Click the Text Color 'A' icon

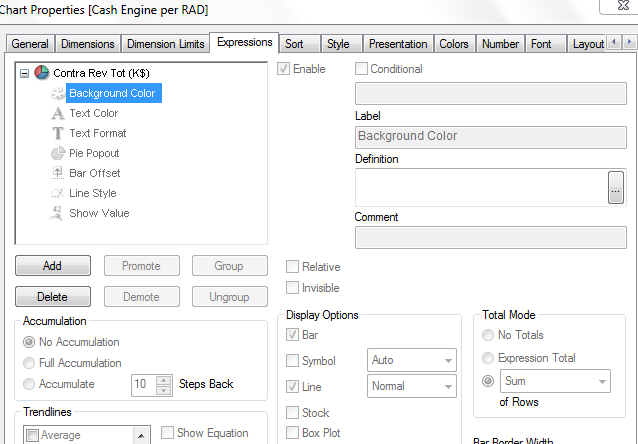(58, 113)
